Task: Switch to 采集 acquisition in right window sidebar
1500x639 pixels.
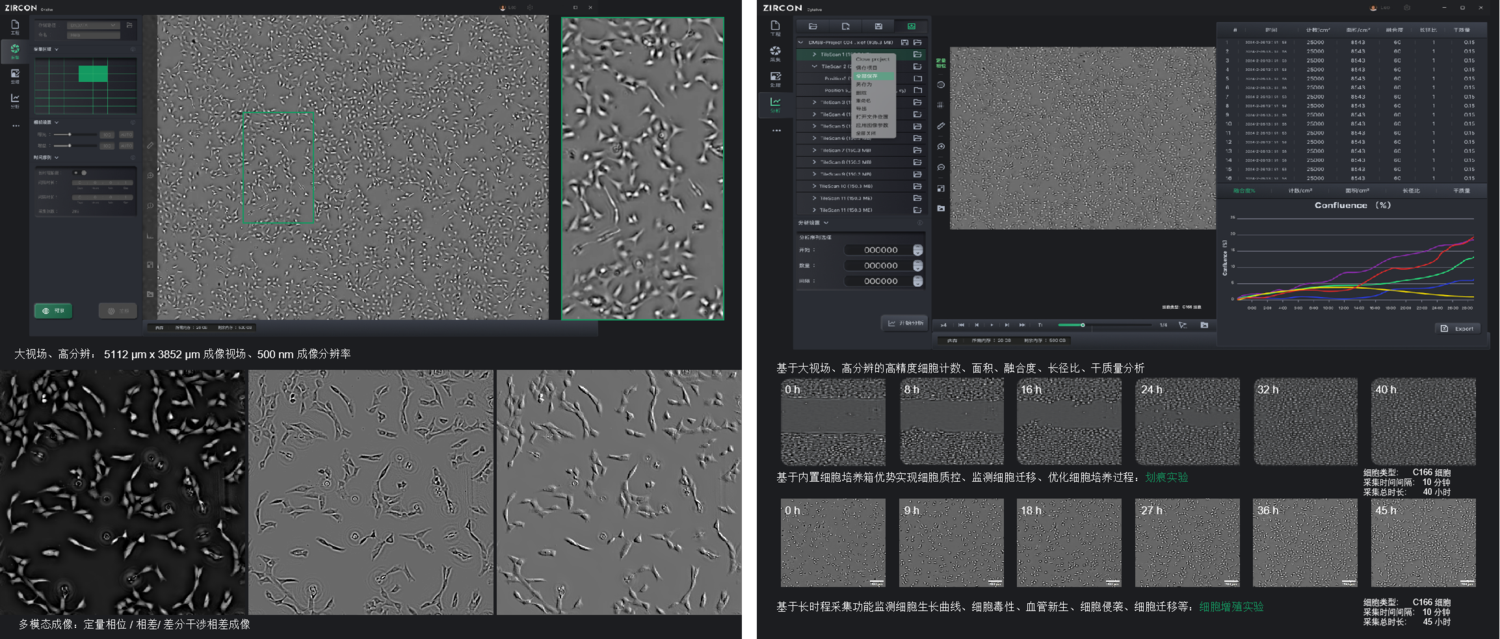Action: 775,53
